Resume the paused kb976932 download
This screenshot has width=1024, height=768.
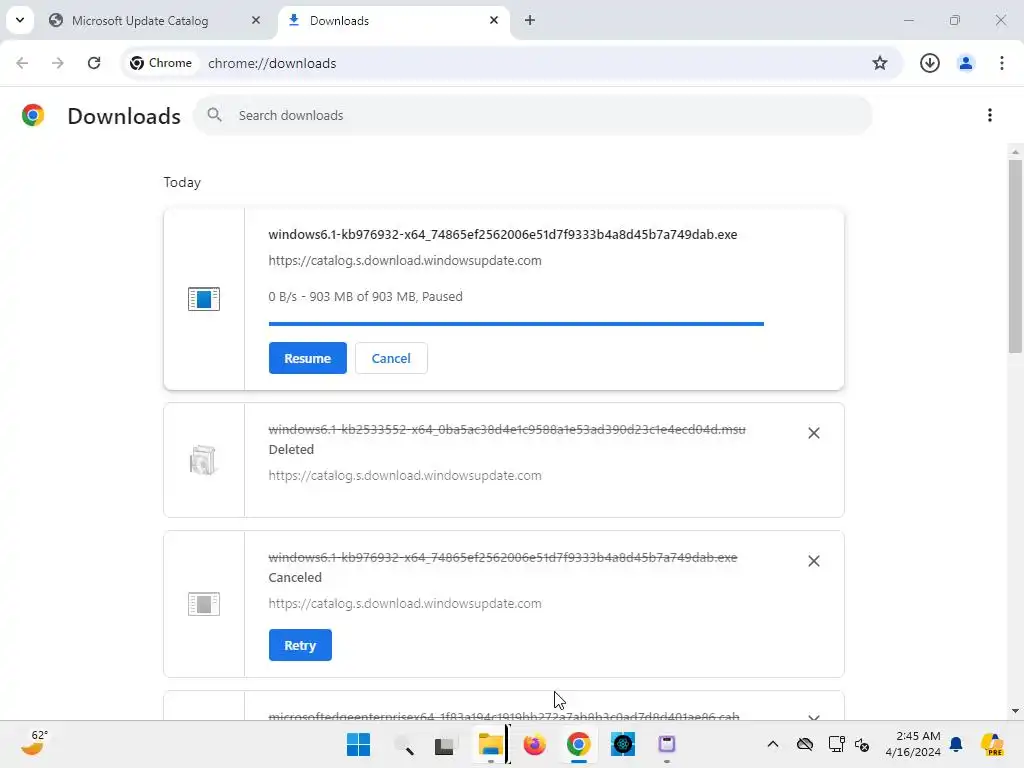pyautogui.click(x=308, y=358)
